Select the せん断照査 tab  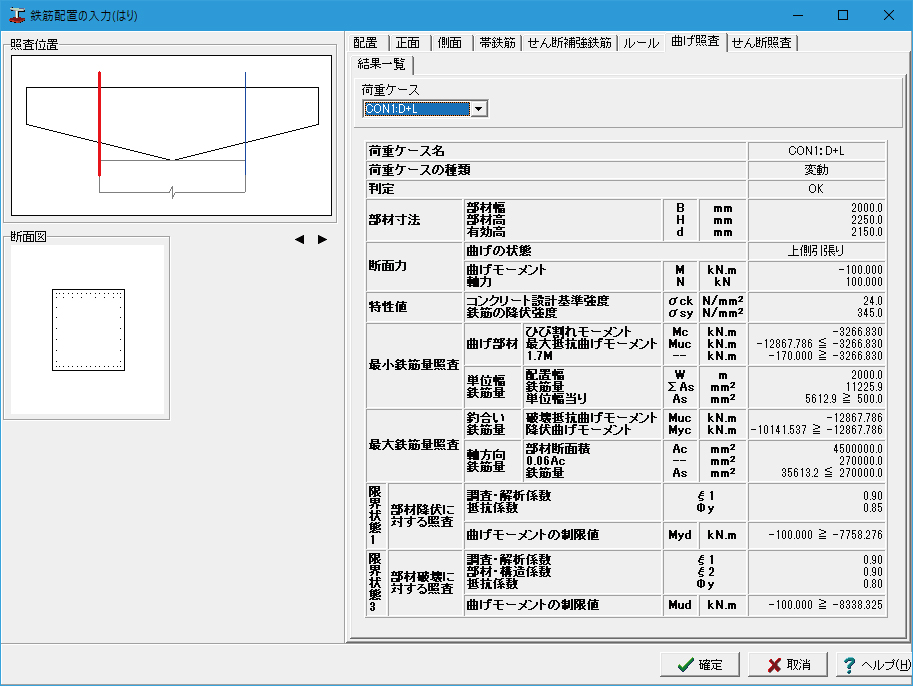761,43
